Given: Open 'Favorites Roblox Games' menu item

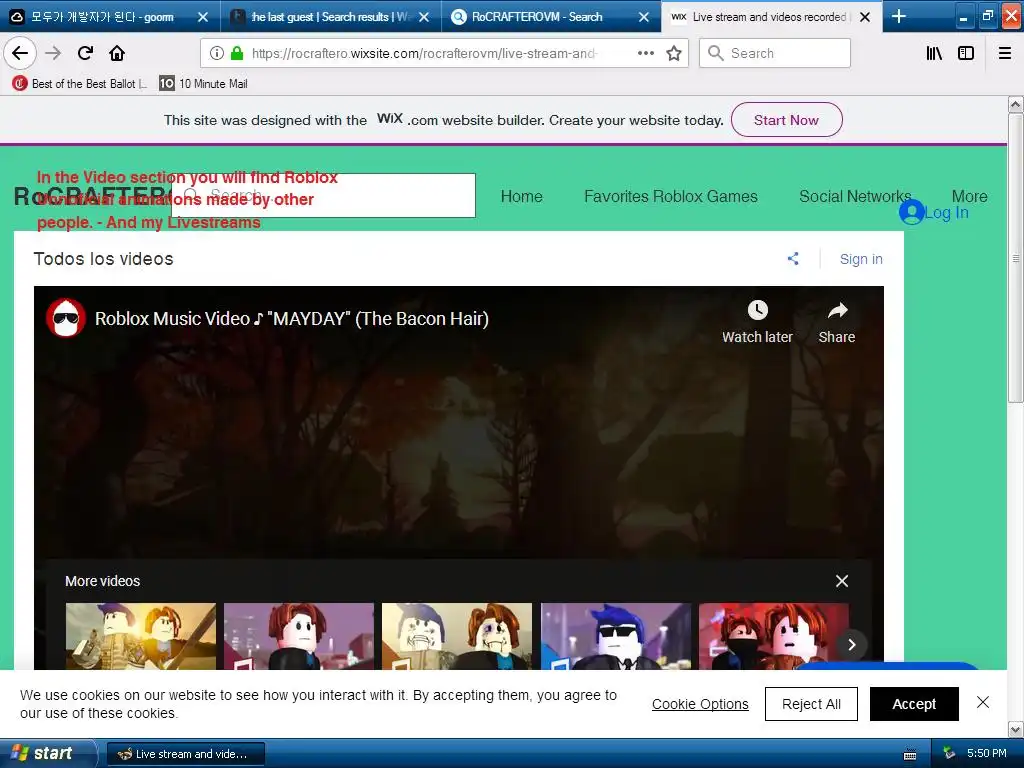Looking at the screenshot, I should (x=671, y=197).
